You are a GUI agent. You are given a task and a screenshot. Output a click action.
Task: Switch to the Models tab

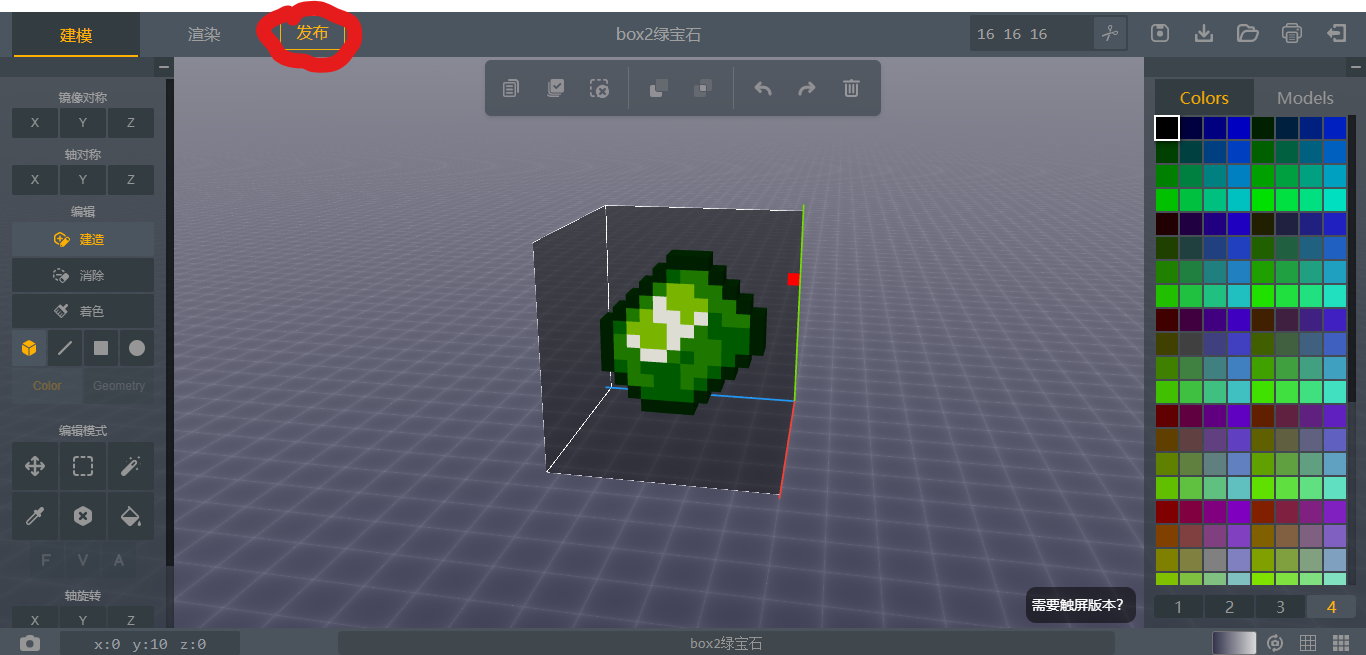click(x=1305, y=98)
